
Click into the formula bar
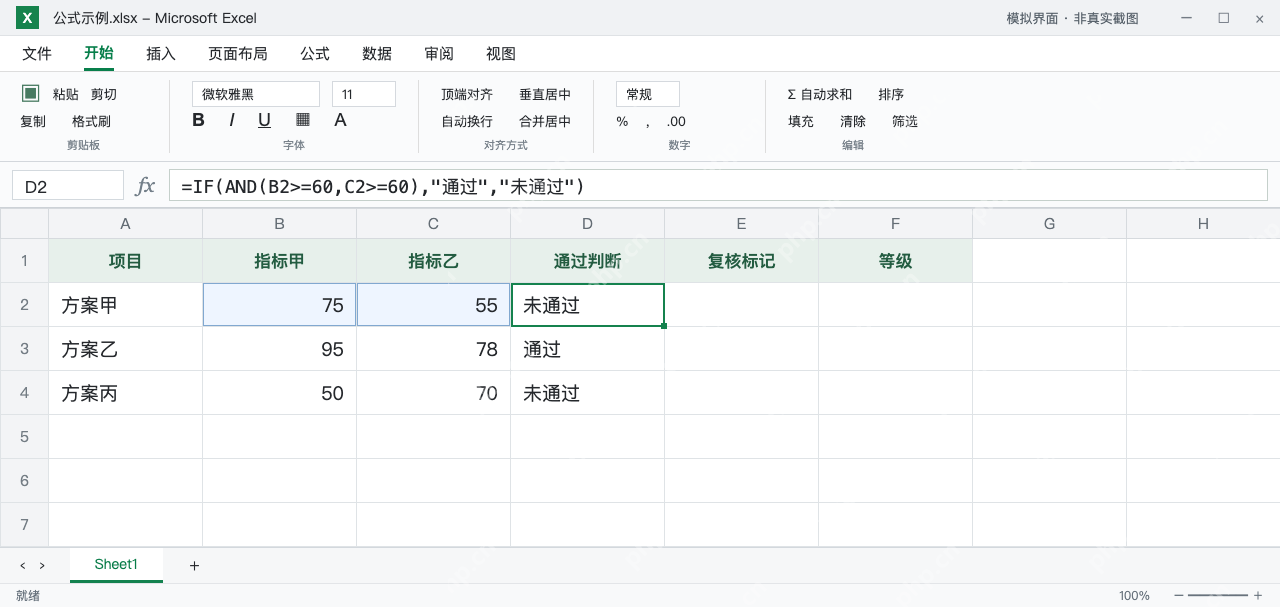point(718,185)
